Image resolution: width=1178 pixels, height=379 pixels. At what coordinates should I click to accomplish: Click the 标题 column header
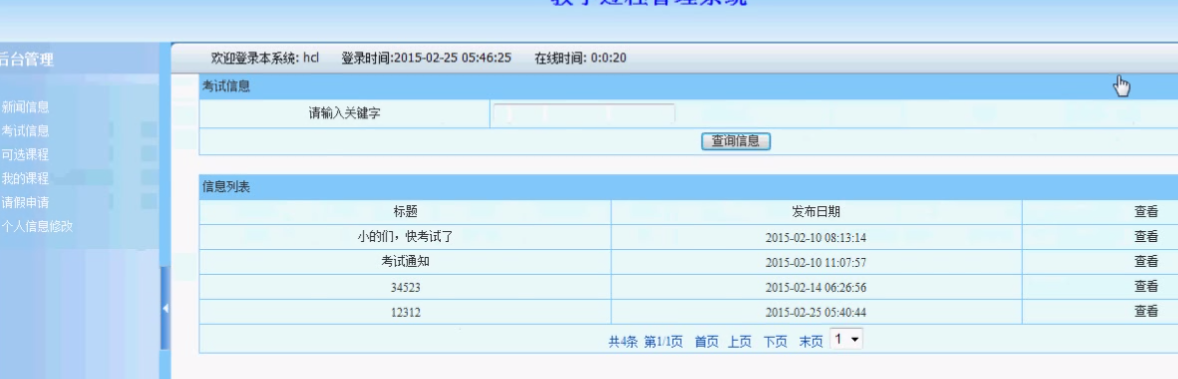click(x=405, y=212)
